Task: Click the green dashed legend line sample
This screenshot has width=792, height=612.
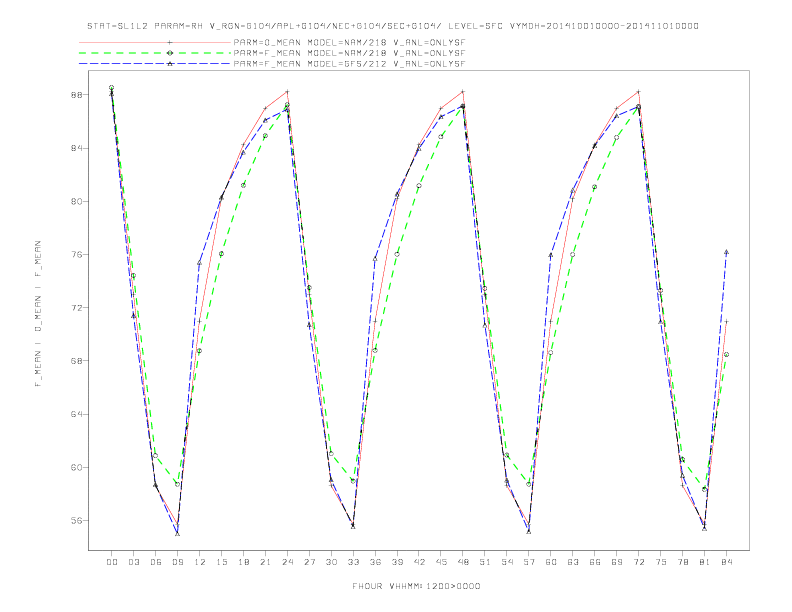Action: pos(155,53)
